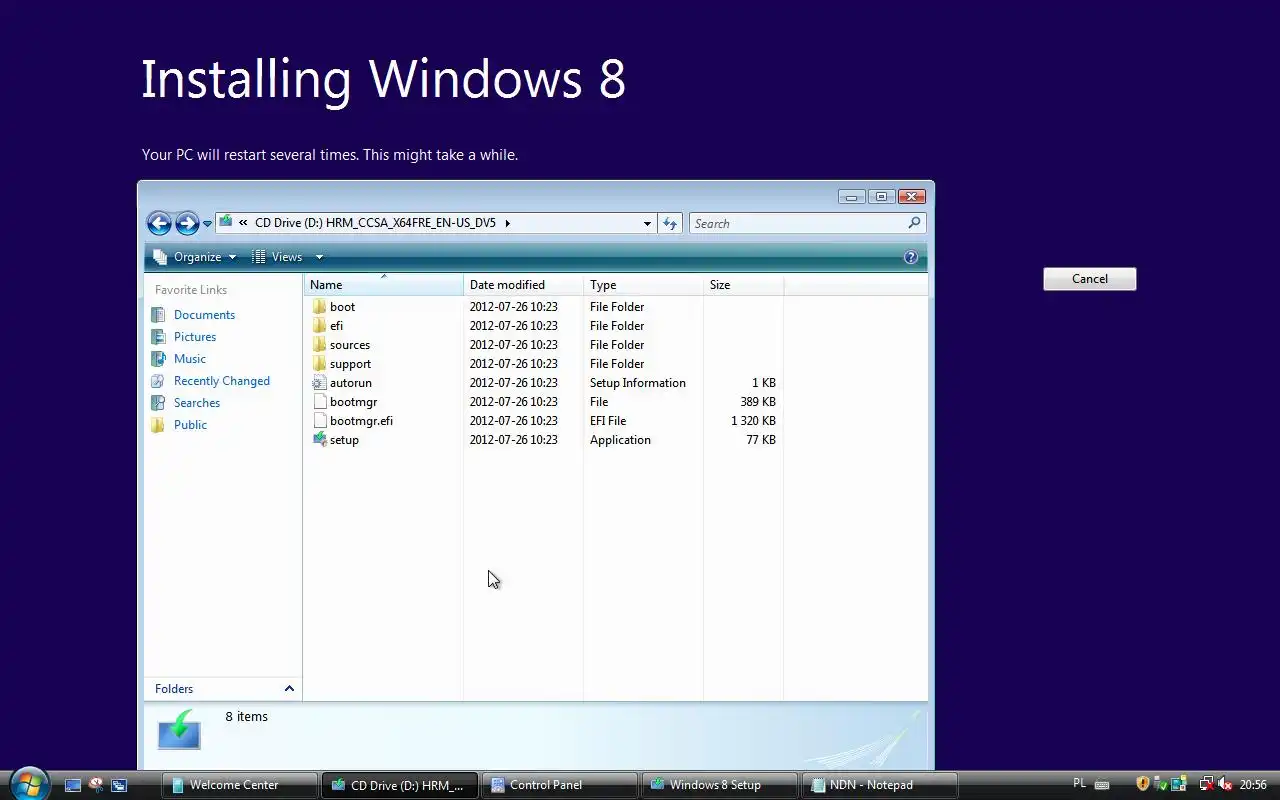The image size is (1280, 800).
Task: Open Music favorite link
Action: tap(190, 359)
